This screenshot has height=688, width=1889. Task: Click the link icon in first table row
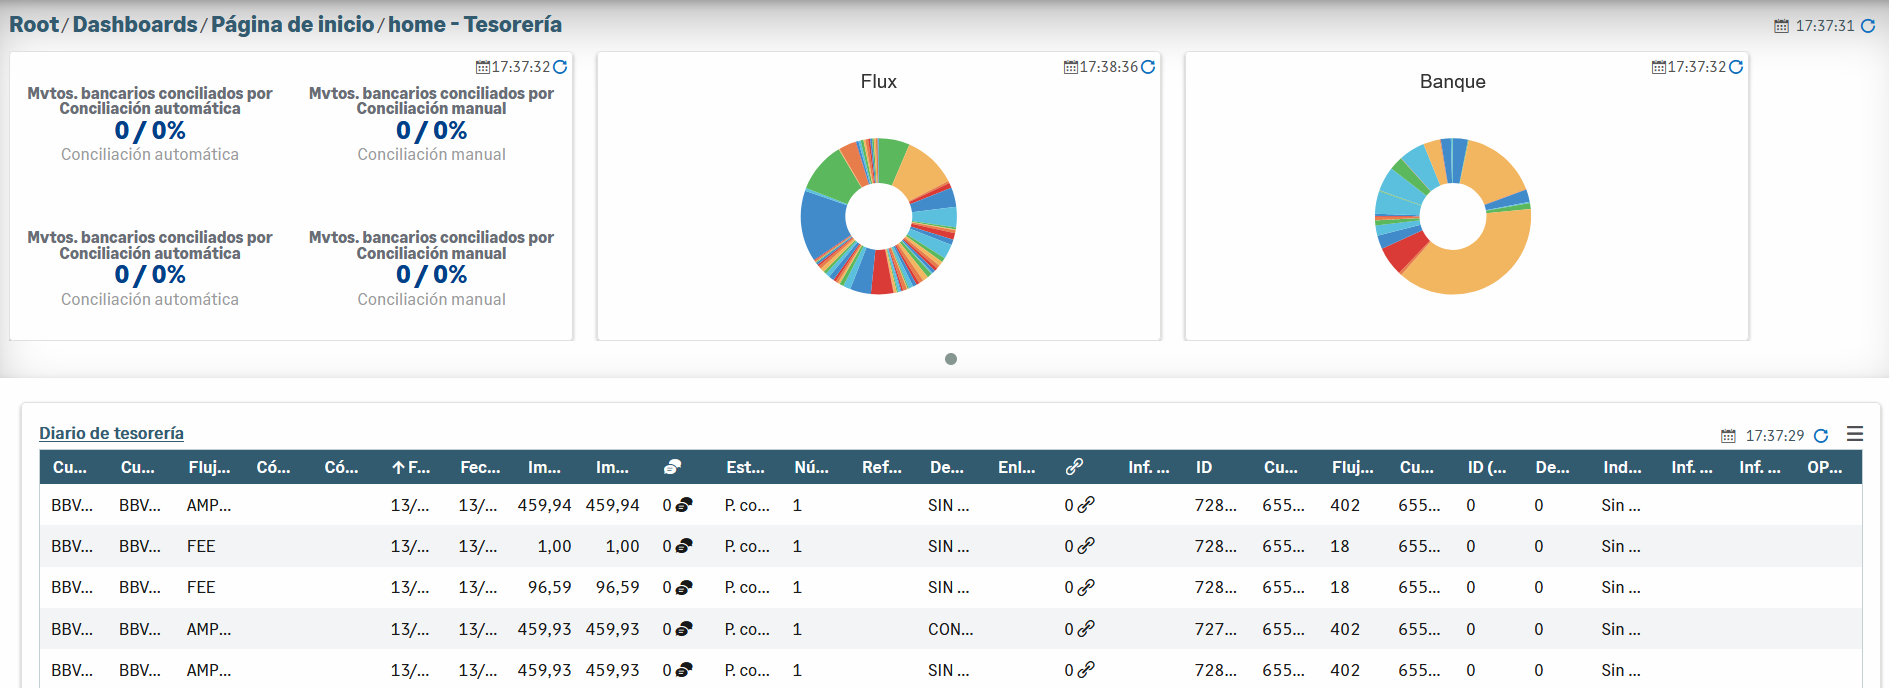pos(1086,505)
